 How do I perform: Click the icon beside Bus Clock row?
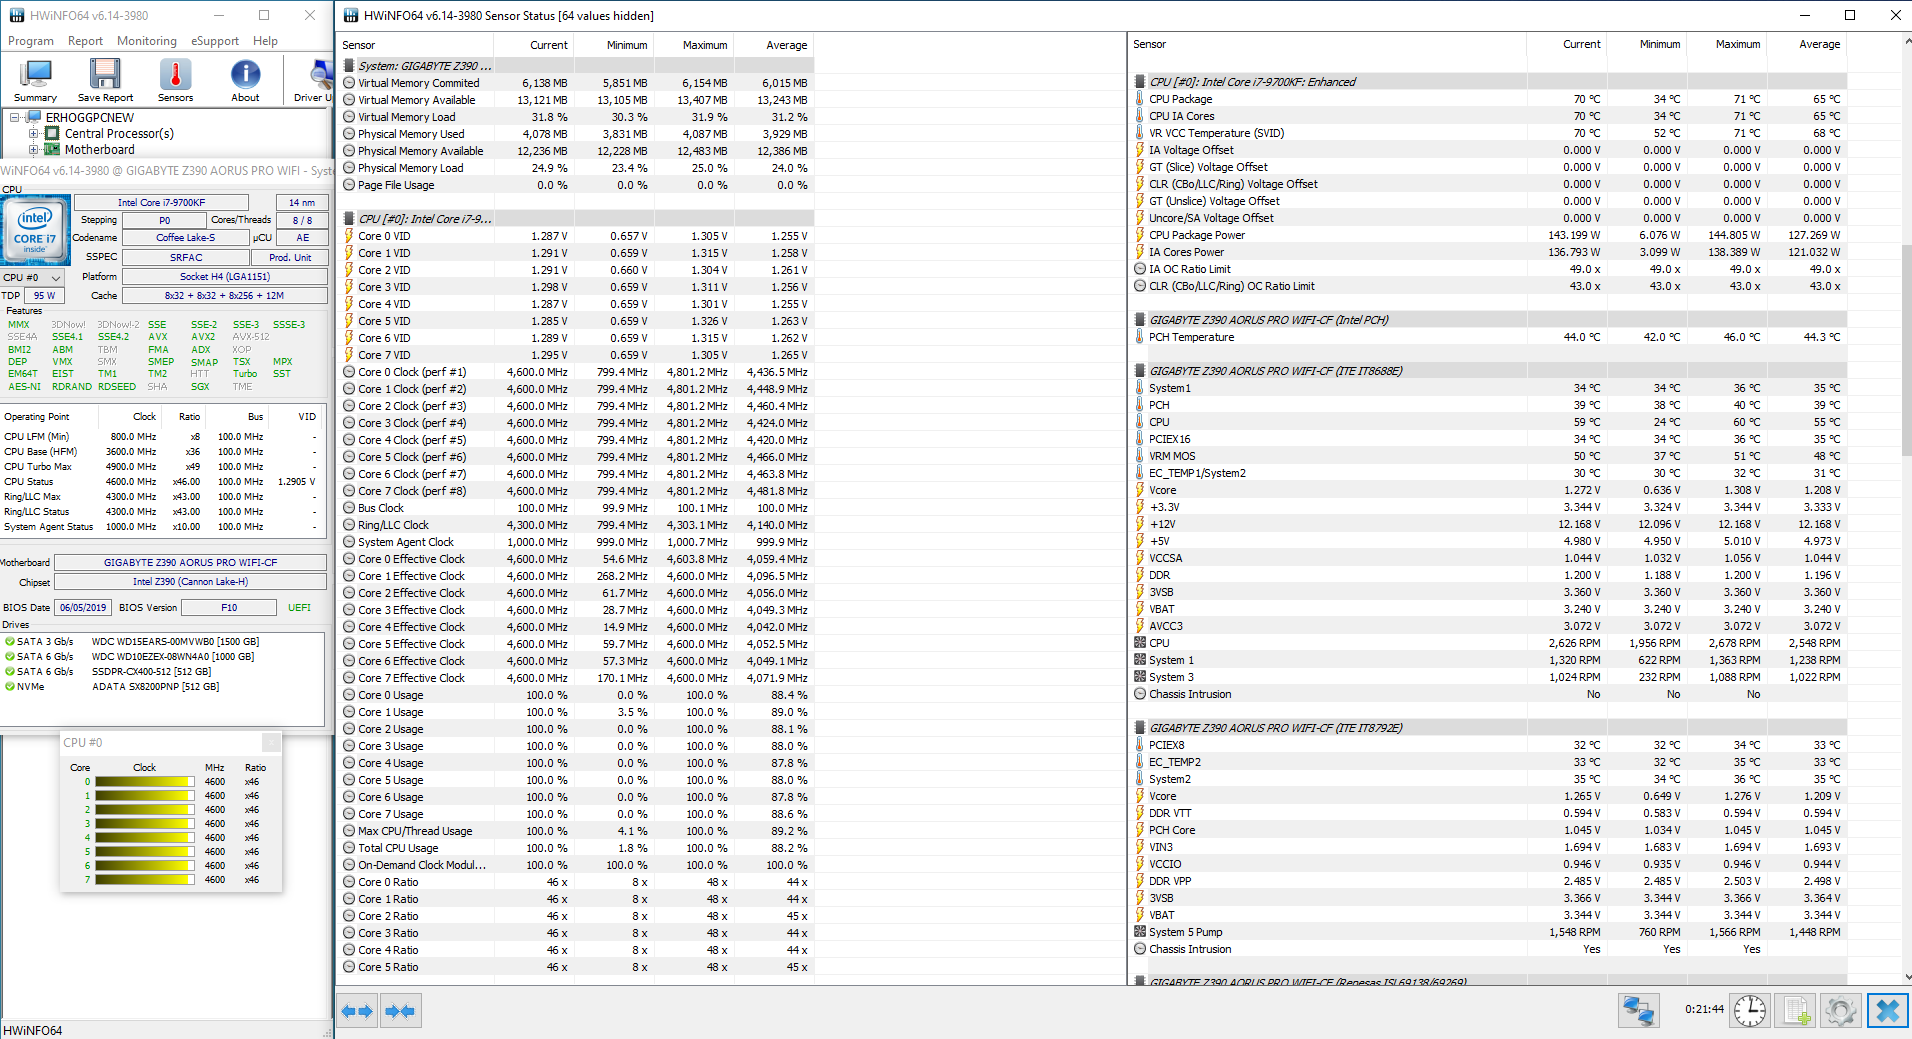point(349,508)
